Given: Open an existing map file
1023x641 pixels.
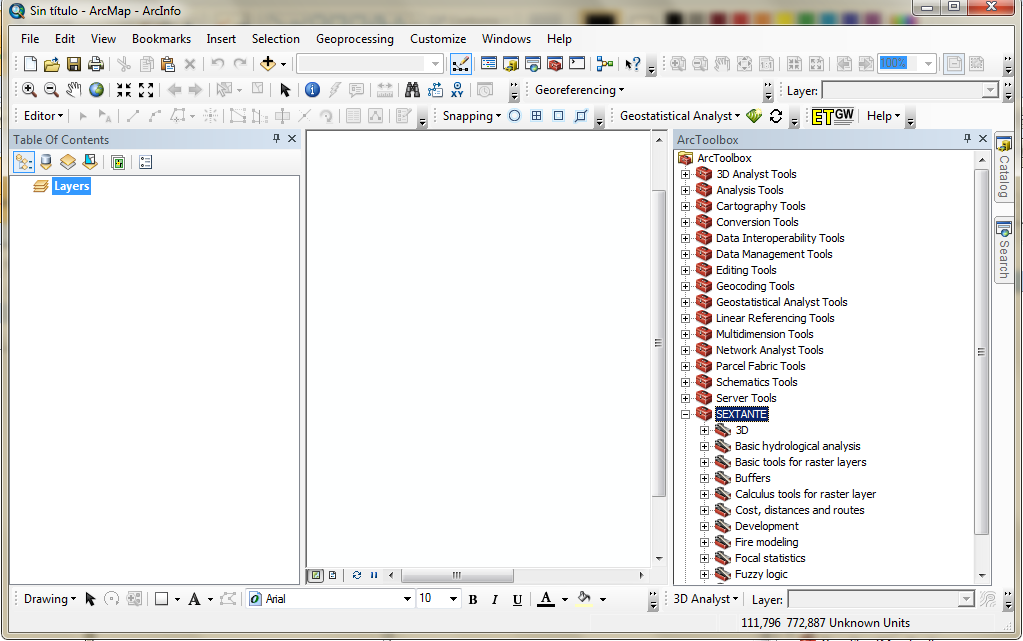Looking at the screenshot, I should click(x=52, y=64).
